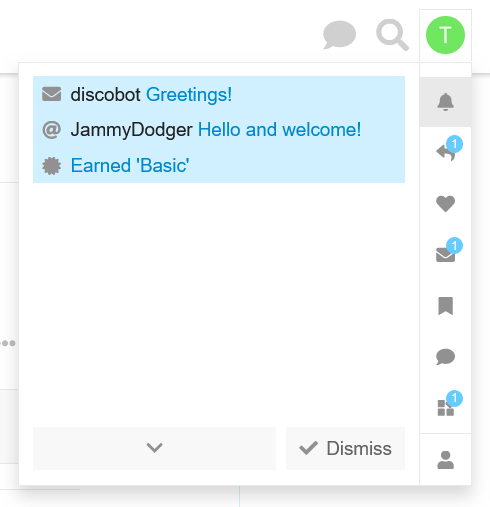Select the bell notifications tab
The image size is (490, 507).
coord(445,102)
